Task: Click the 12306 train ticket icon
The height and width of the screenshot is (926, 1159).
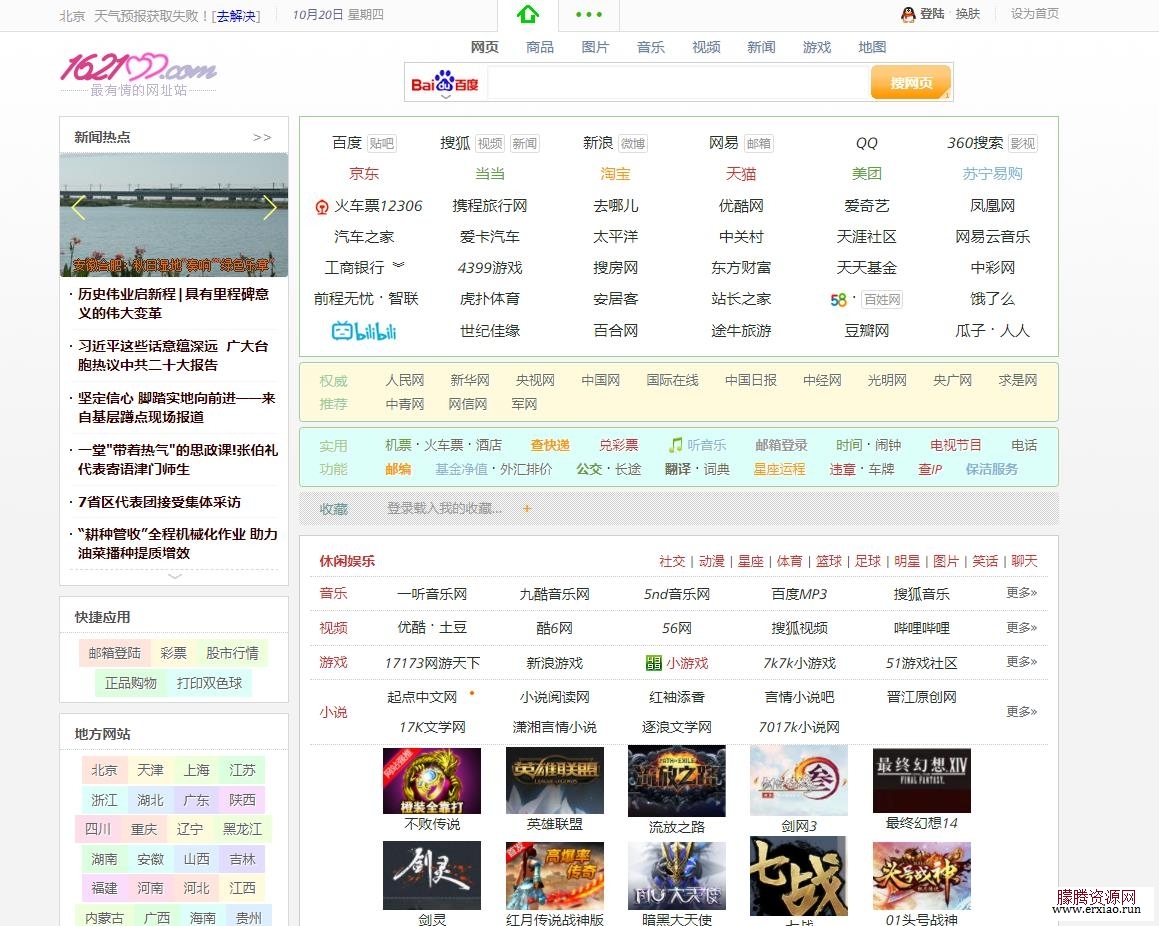Action: [x=322, y=207]
